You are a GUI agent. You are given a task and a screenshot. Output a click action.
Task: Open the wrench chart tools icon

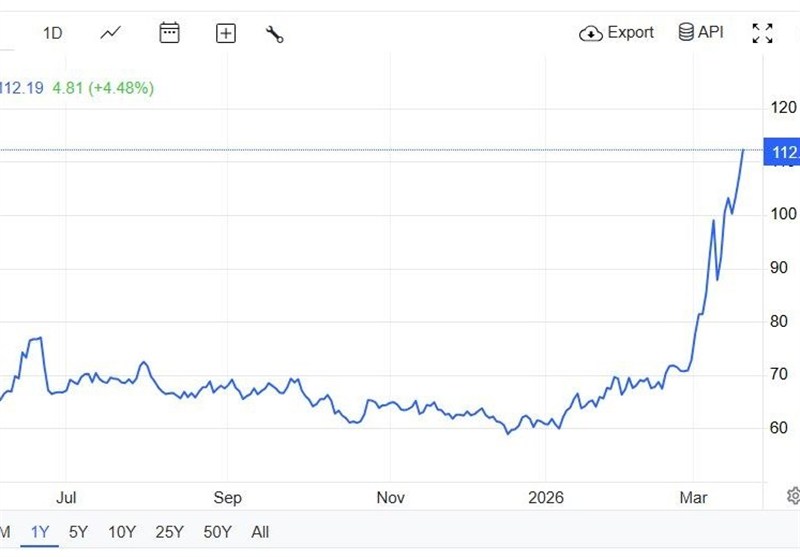(275, 33)
